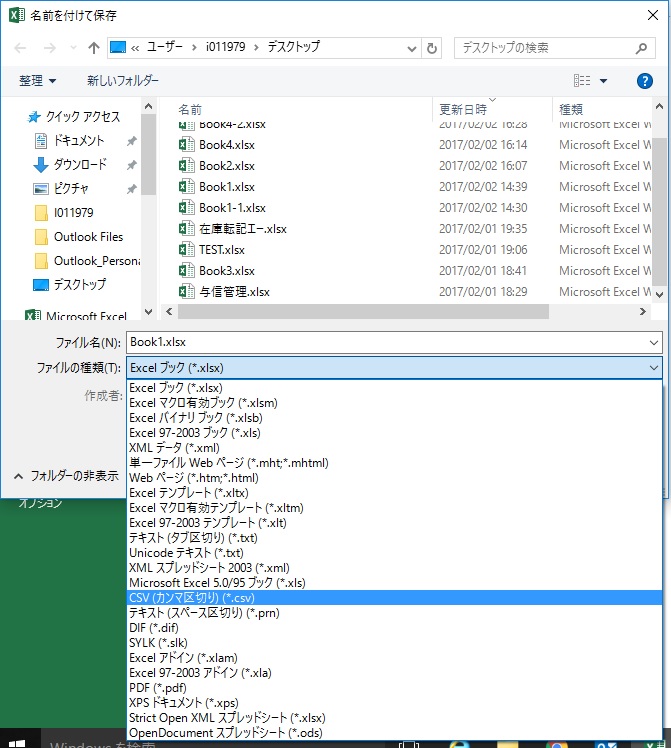Click the Book2.xlsx Excel file icon

point(186,166)
